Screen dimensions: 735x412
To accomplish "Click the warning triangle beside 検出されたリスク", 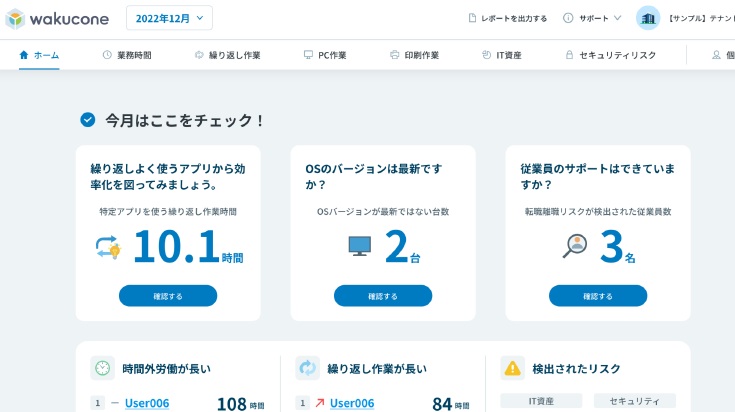I will (x=512, y=368).
